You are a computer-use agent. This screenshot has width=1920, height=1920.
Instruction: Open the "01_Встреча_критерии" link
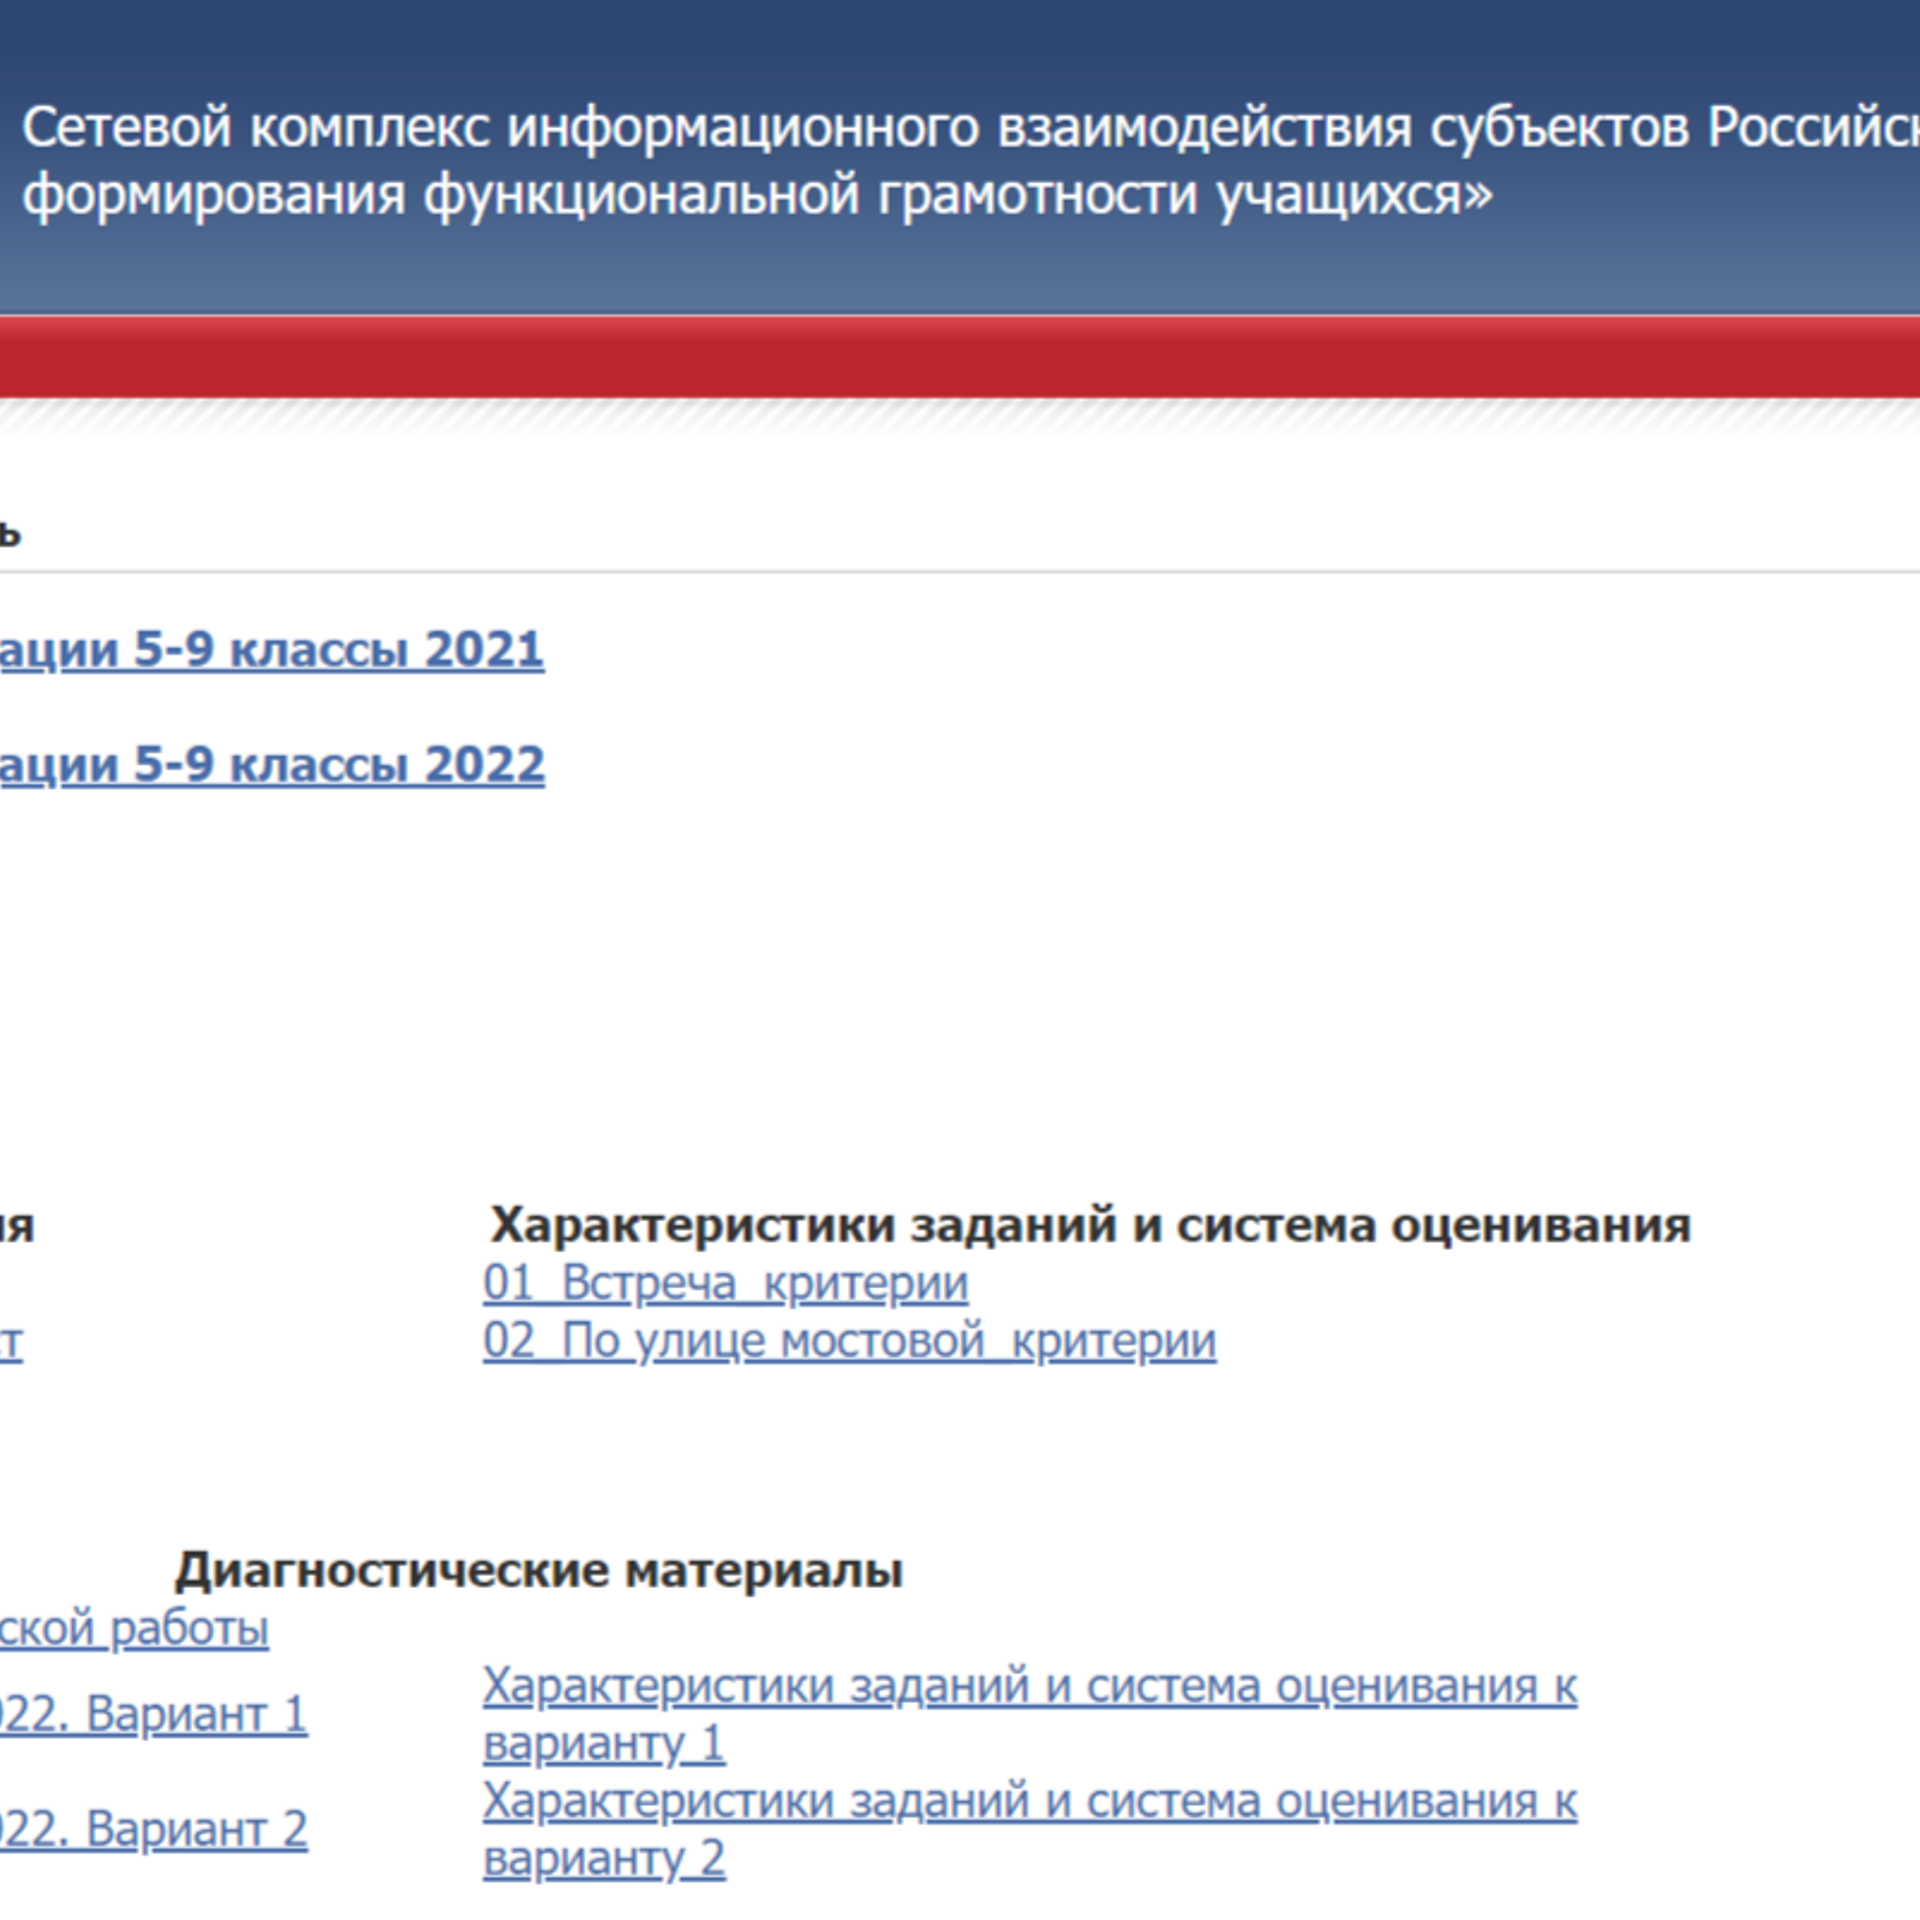click(x=725, y=1283)
